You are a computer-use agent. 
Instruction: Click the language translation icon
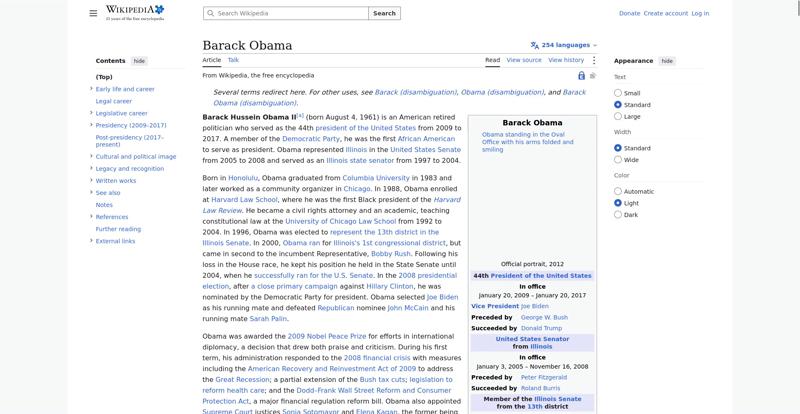coord(535,45)
